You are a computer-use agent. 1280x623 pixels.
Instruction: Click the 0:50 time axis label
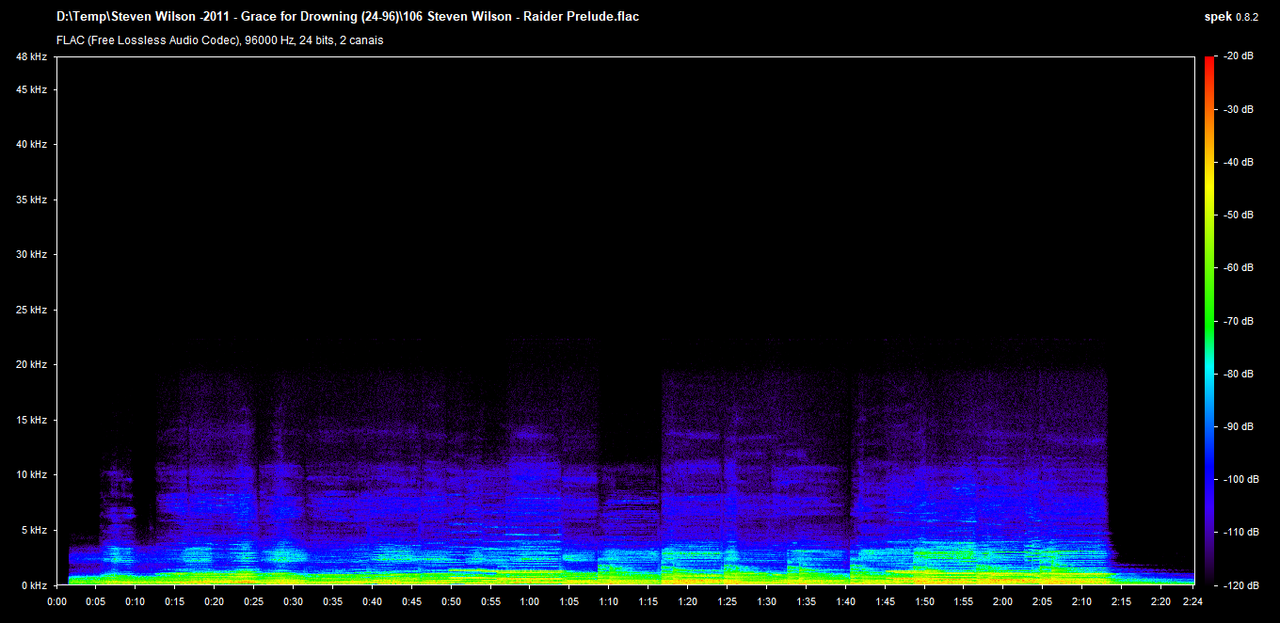(451, 602)
